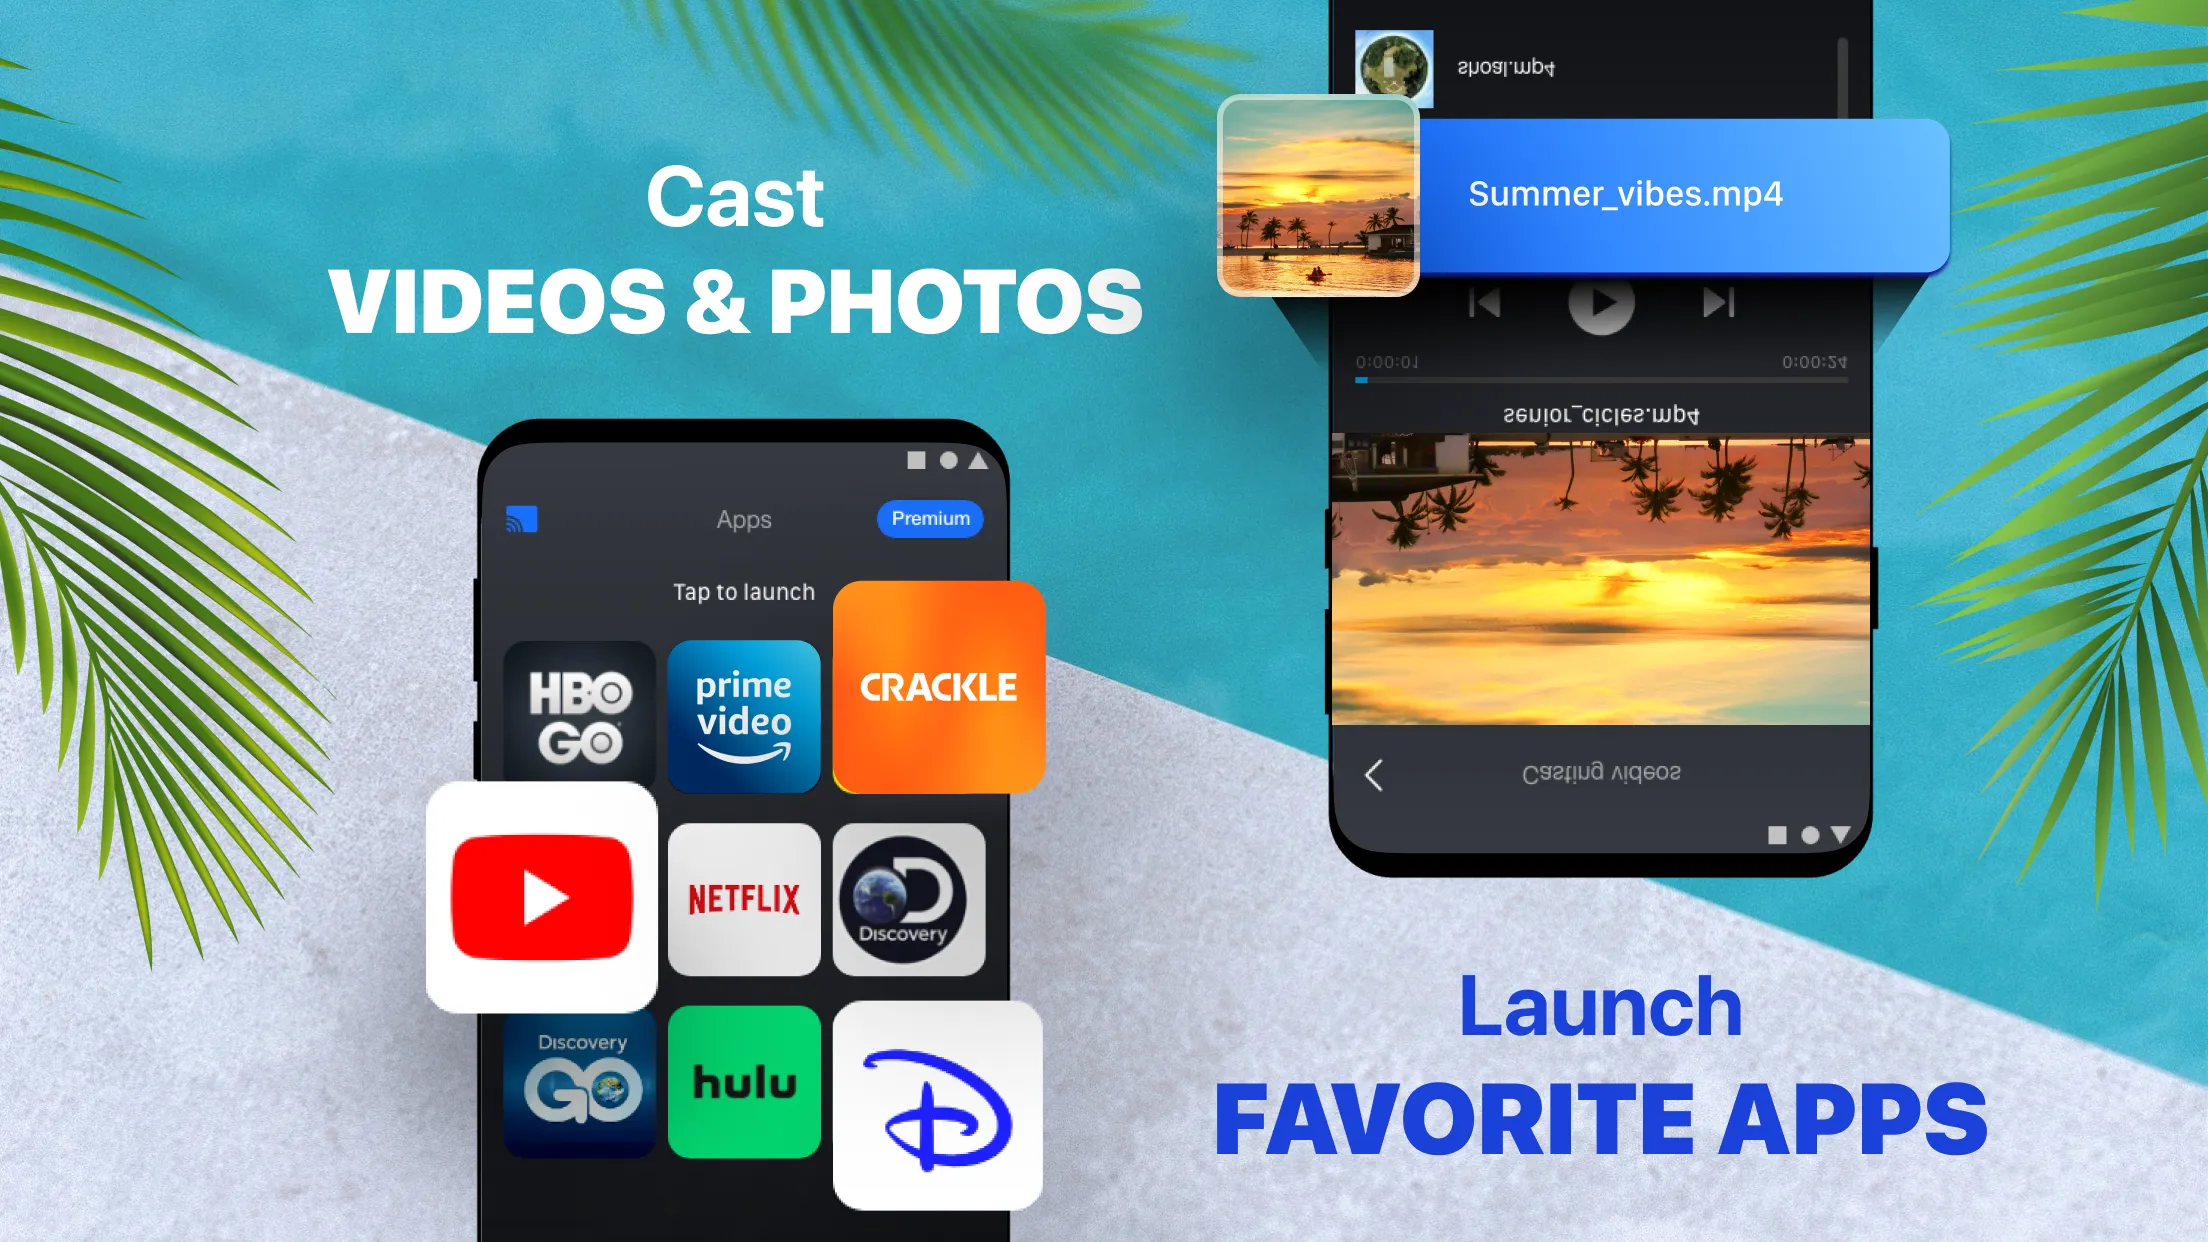Switch to Apps tab

point(743,519)
